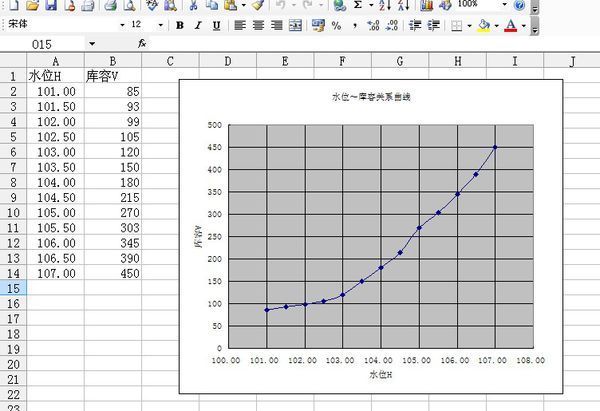This screenshot has height=411, width=600.
Task: Show the Drawing toolbar icon
Action: pyautogui.click(x=445, y=5)
